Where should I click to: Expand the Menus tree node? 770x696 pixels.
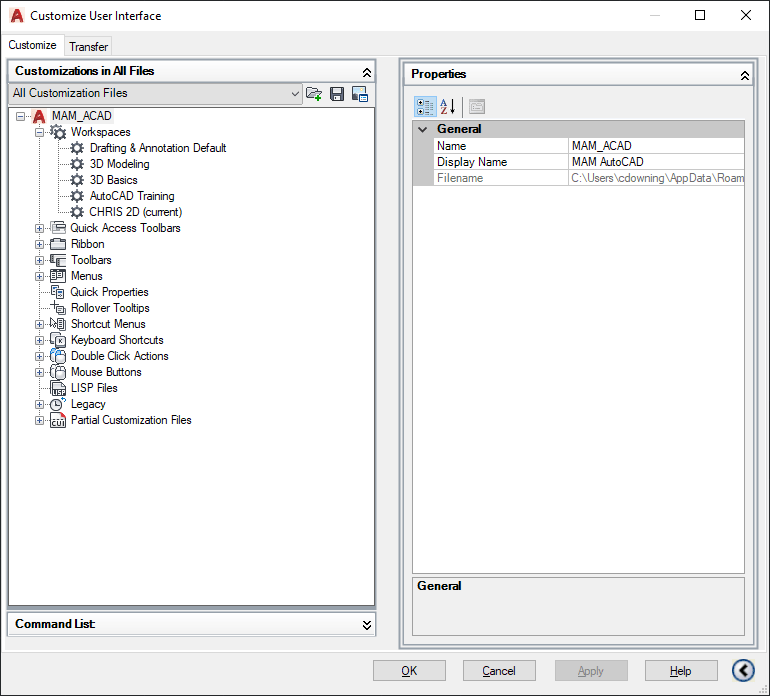39,277
